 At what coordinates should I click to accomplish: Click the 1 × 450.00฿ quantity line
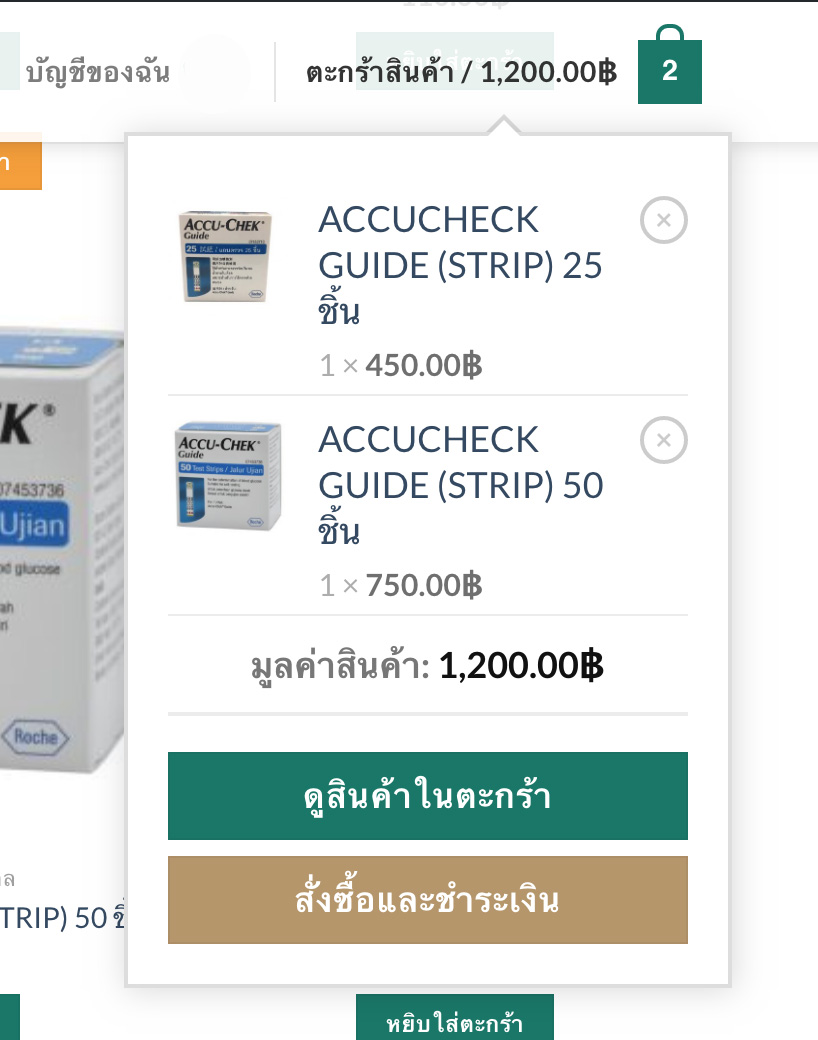401,365
